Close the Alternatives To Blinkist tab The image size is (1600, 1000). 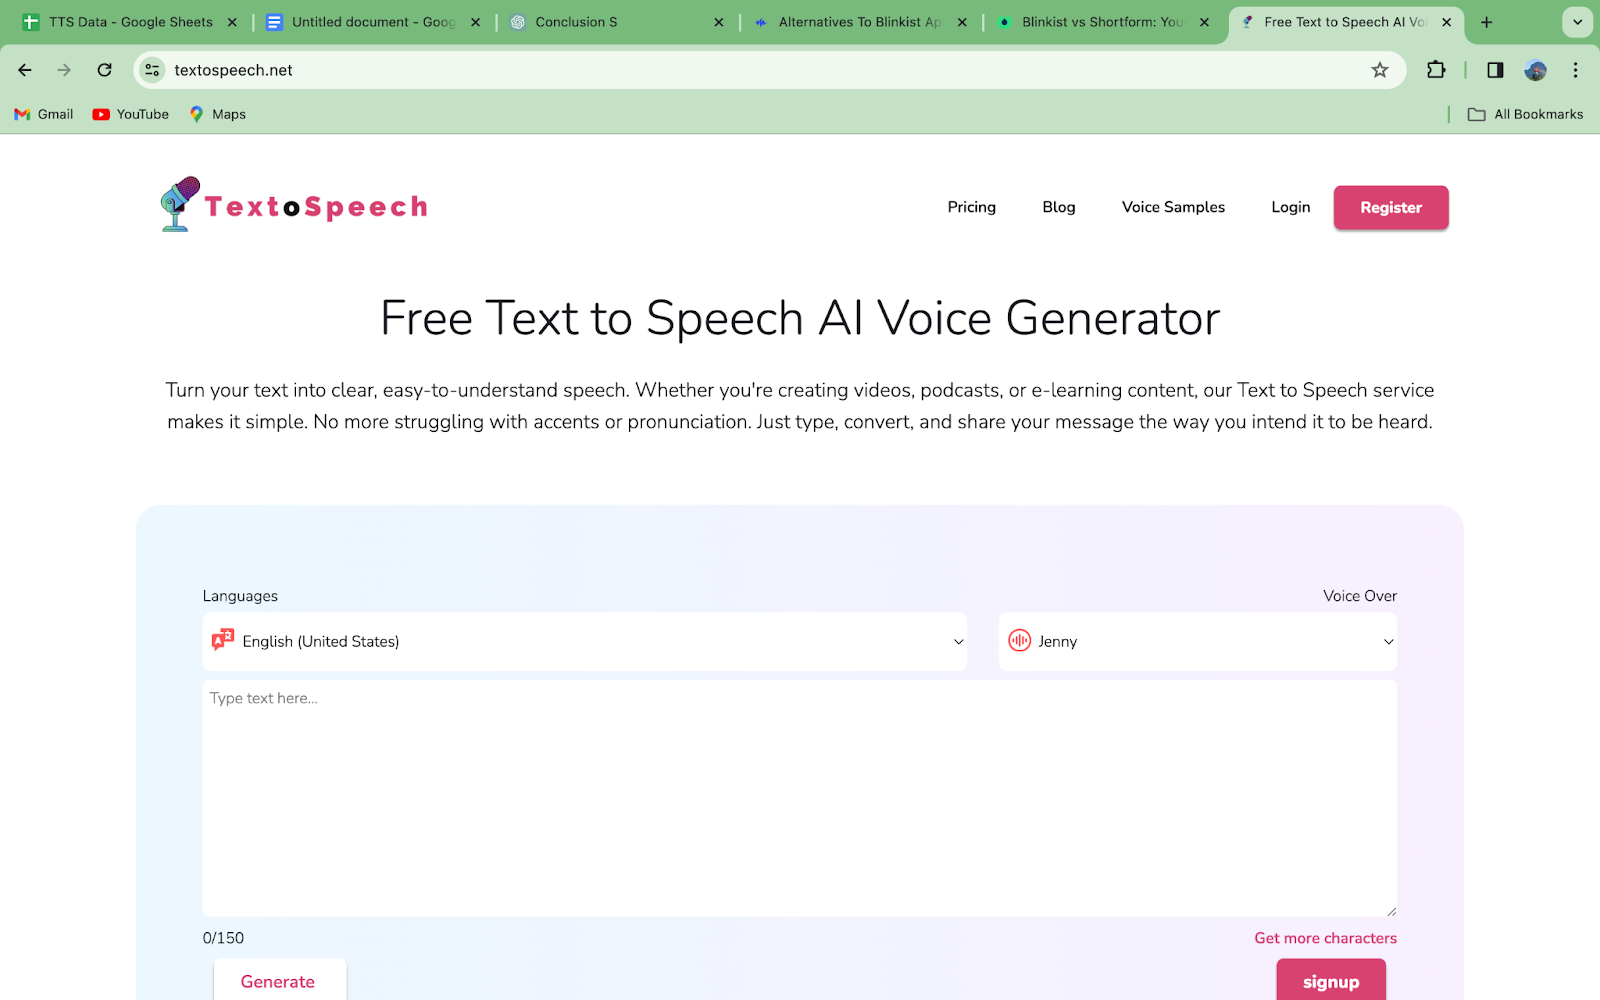962,22
